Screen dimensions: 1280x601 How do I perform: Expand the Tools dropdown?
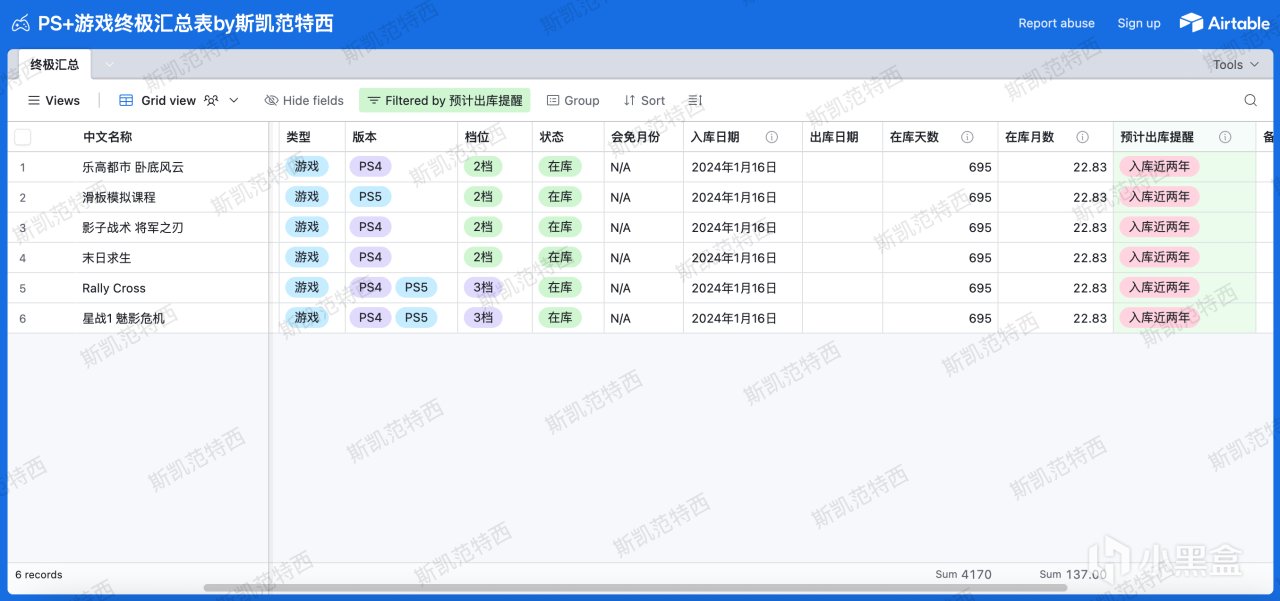[x=1235, y=65]
